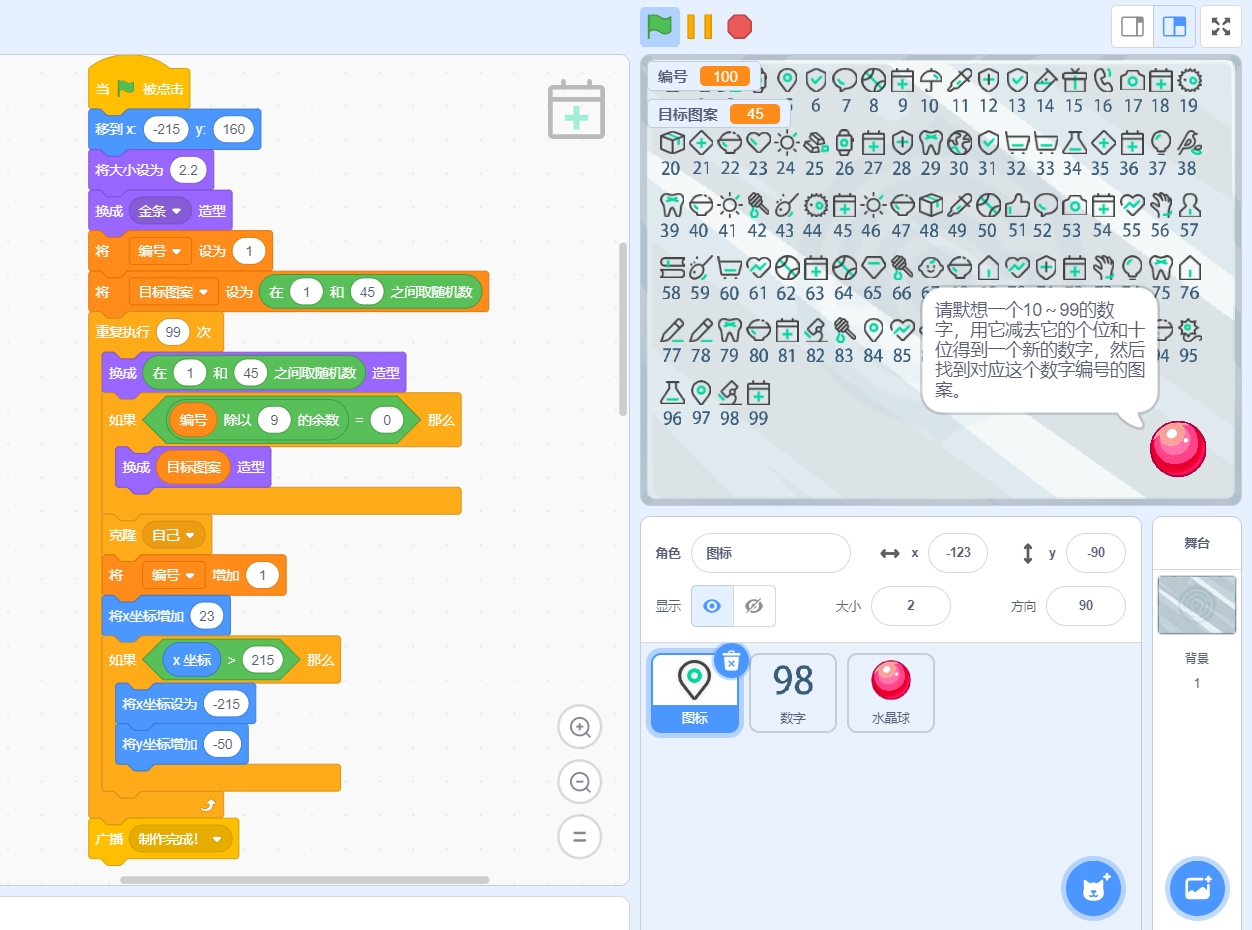Click the 当绿旗被点击 hat block
This screenshot has height=930, width=1252.
click(139, 87)
